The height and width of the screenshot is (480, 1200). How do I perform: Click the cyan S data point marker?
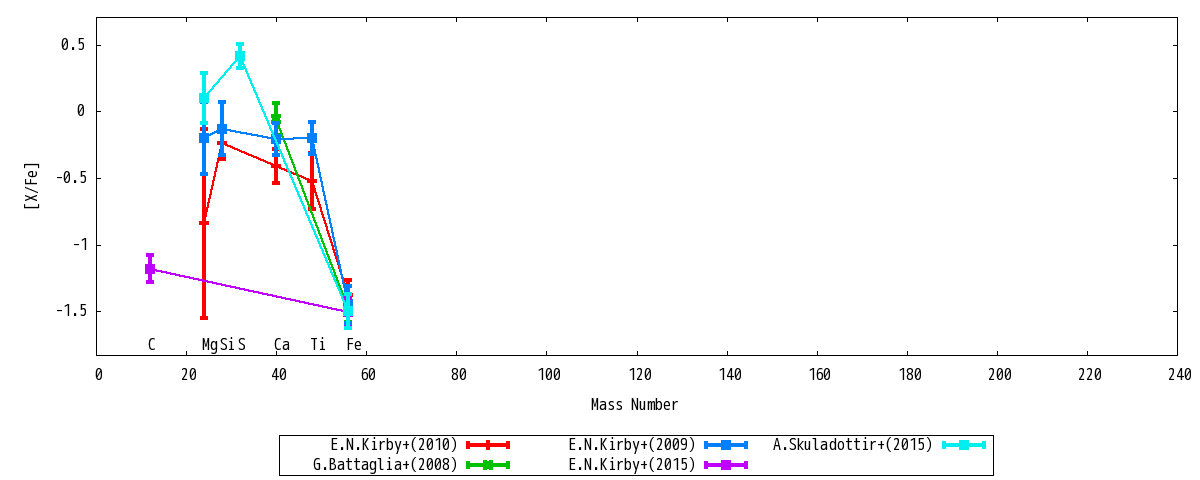coord(240,57)
